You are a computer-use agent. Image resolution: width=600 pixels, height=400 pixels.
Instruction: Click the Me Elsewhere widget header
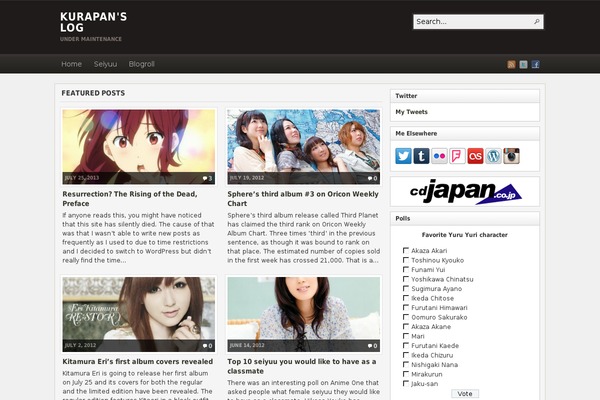point(465,134)
